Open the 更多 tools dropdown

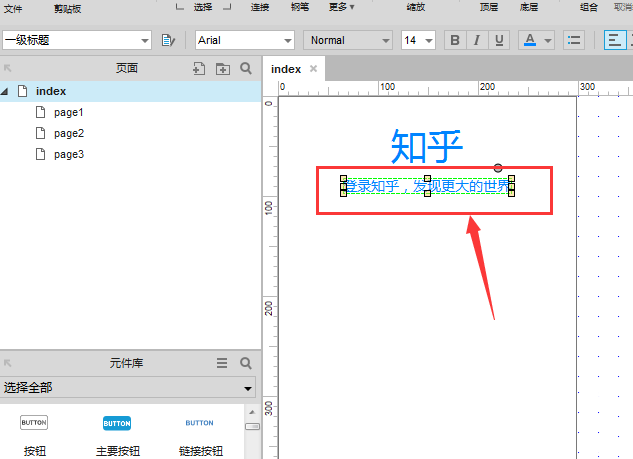coord(342,7)
